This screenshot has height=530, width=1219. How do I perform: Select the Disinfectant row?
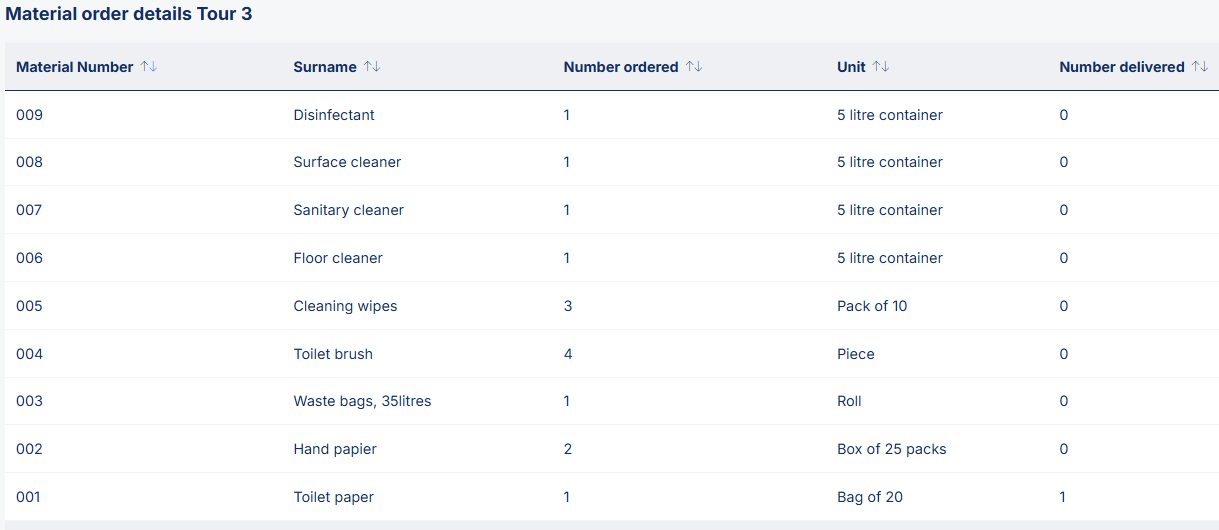pos(334,115)
